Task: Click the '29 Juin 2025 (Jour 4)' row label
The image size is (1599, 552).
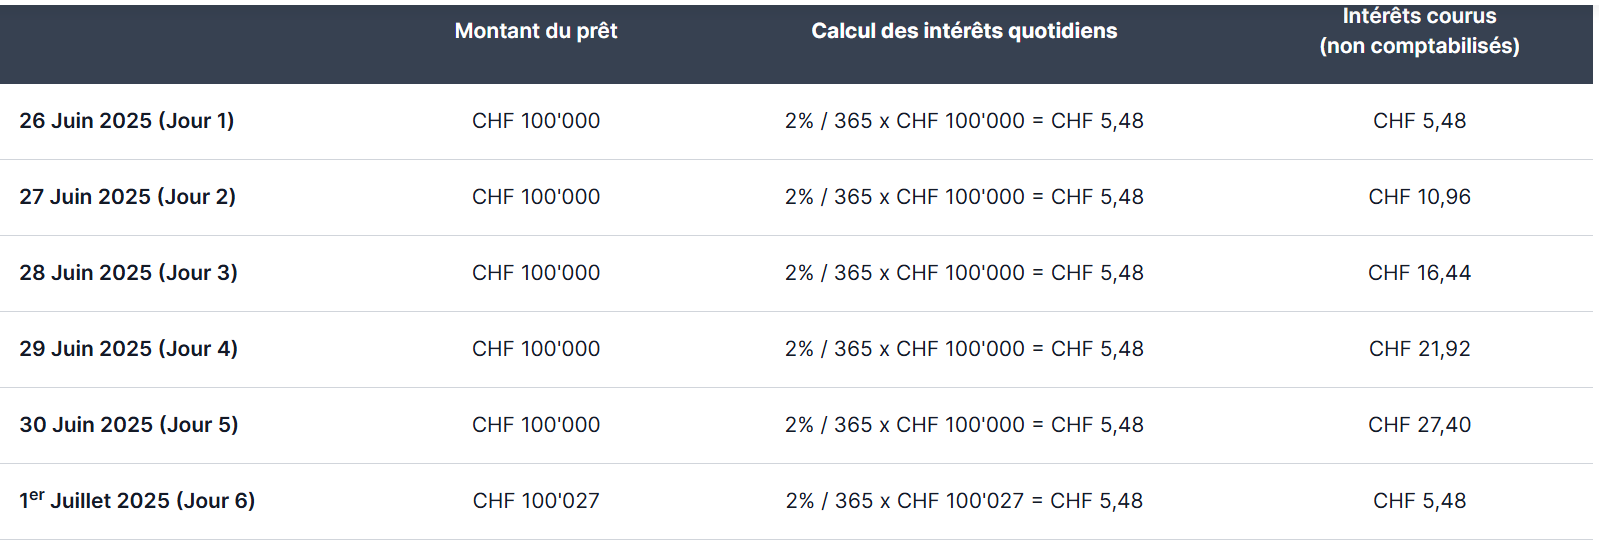Action: pos(129,349)
